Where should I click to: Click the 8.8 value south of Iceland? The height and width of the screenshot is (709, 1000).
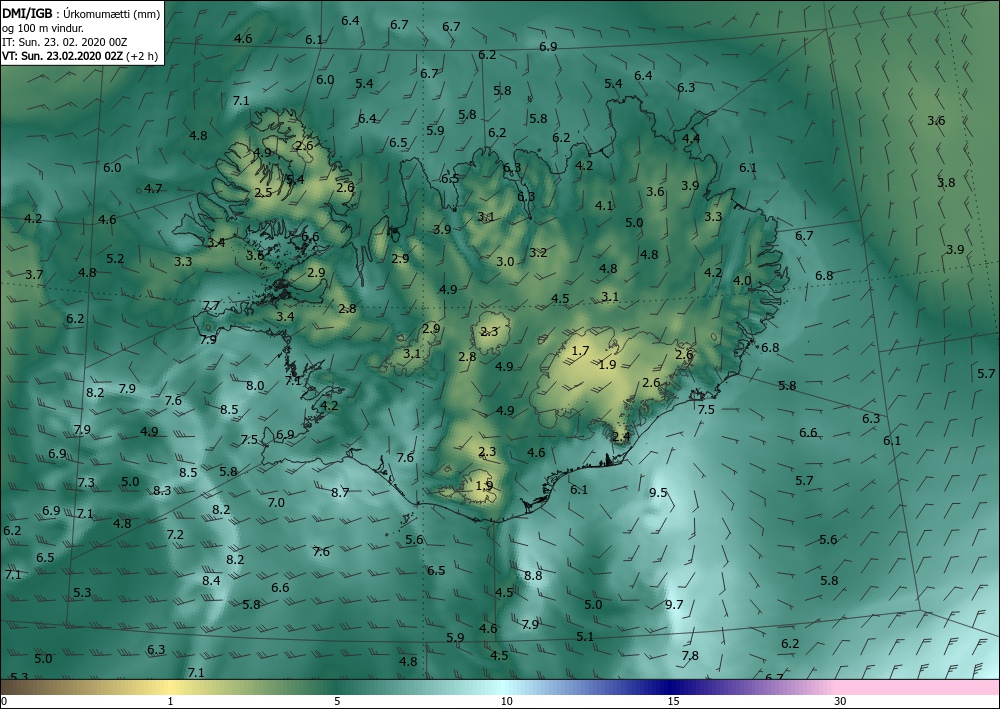pyautogui.click(x=533, y=575)
